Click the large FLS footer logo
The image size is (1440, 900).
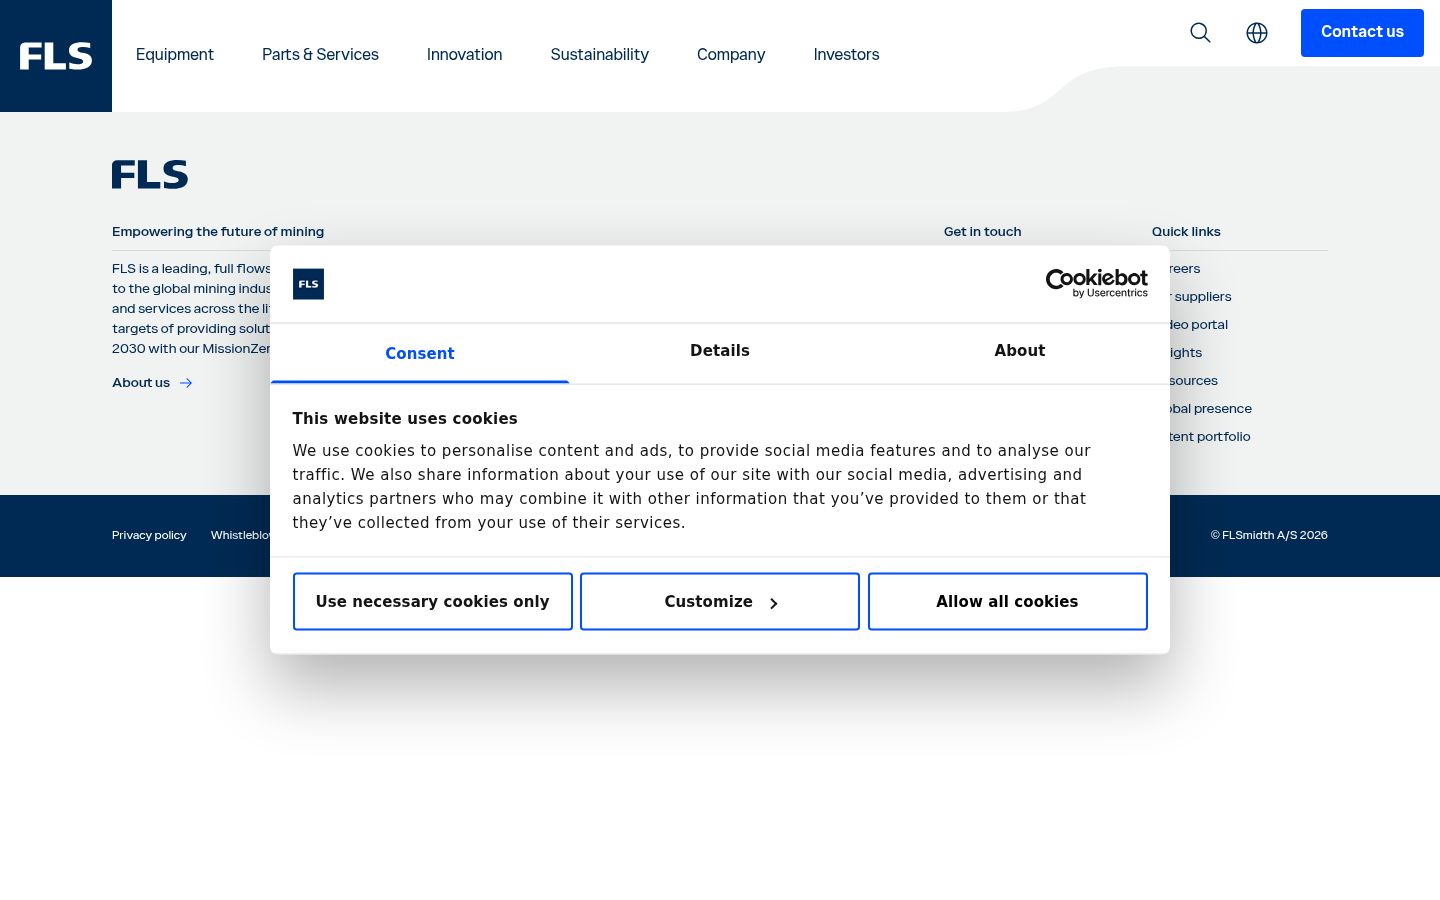pos(150,174)
